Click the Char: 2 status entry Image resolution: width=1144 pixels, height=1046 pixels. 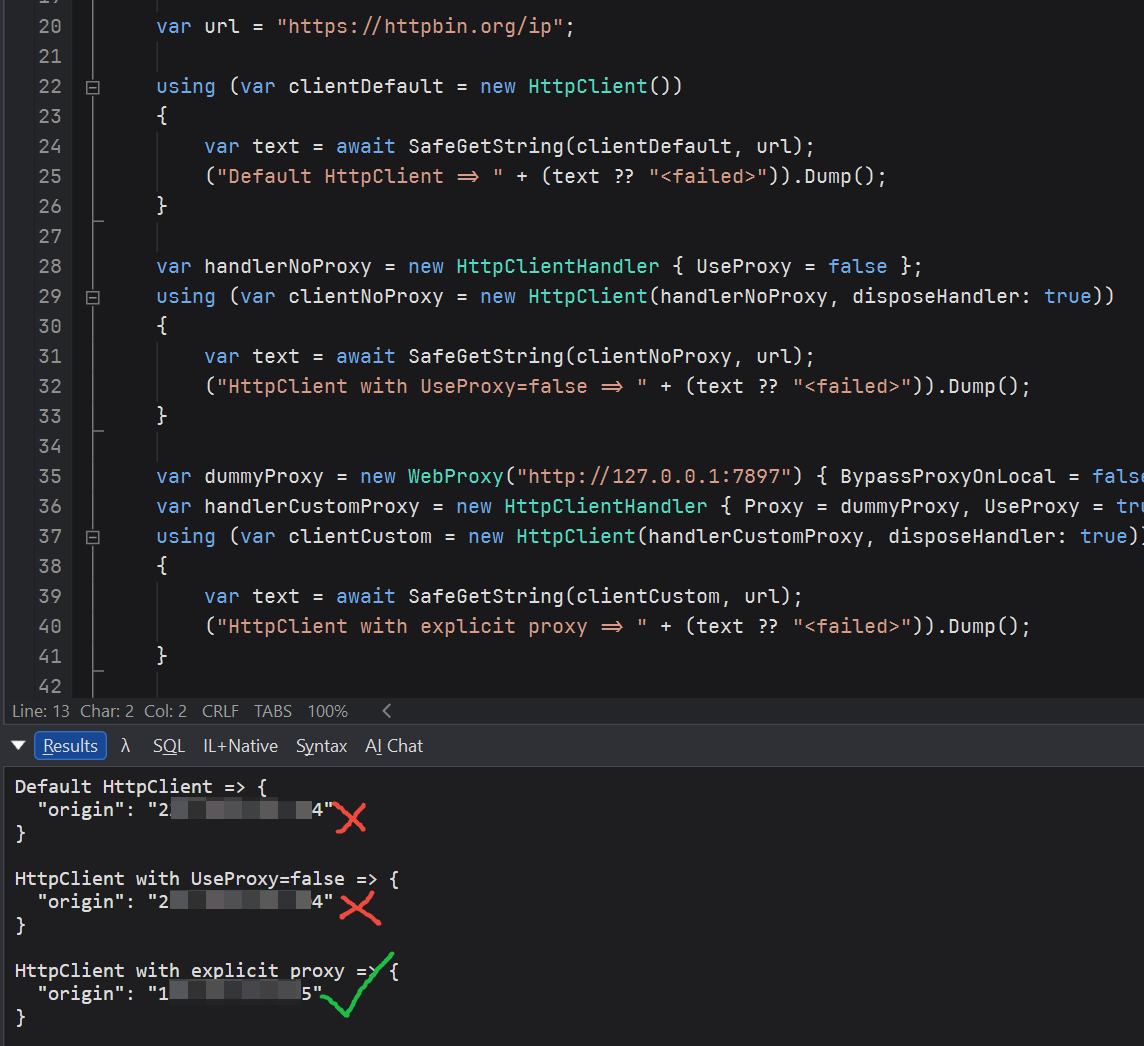pos(107,711)
